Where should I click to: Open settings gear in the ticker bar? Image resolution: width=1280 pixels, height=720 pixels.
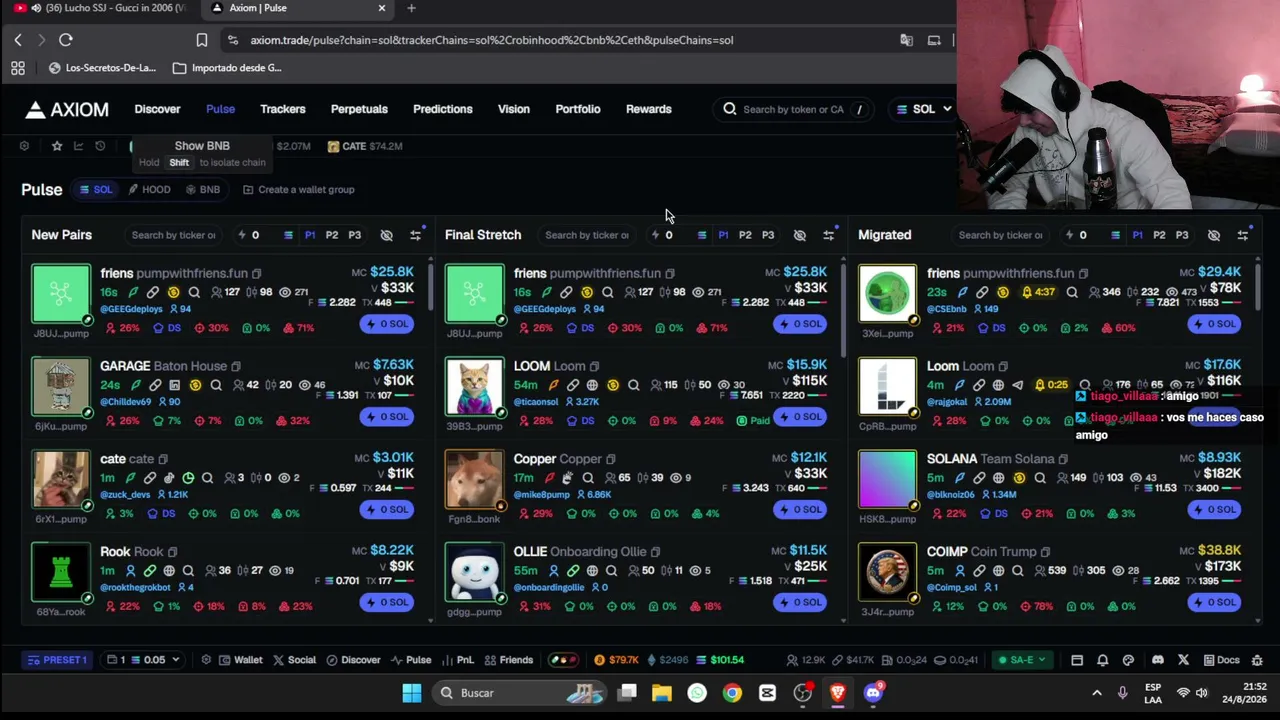point(24,146)
